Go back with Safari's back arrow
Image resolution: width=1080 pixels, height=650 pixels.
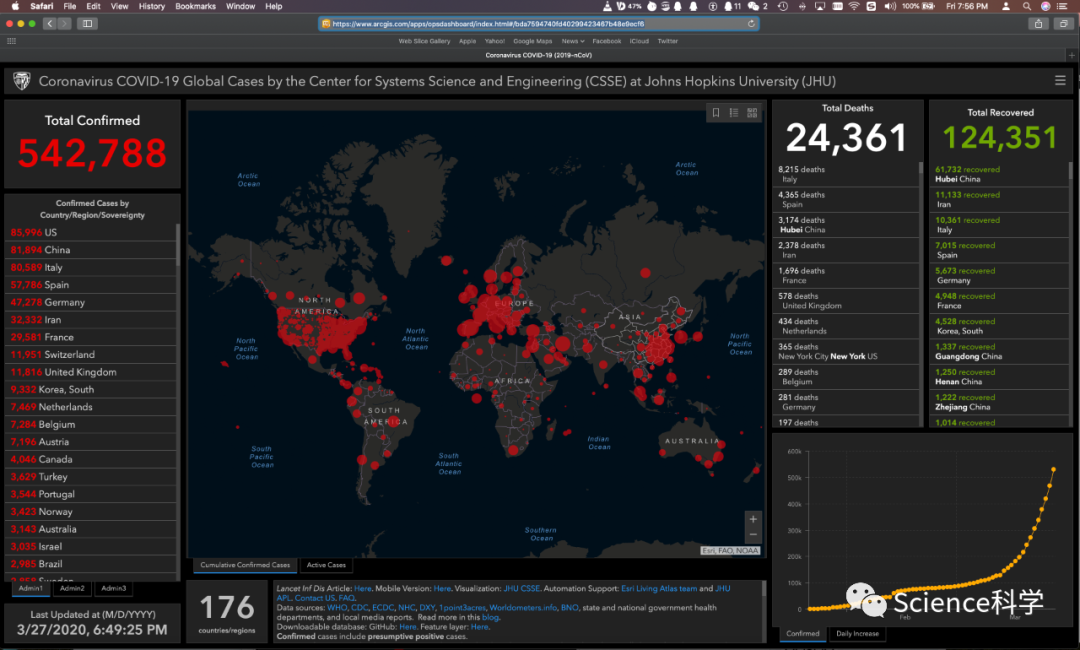(50, 23)
